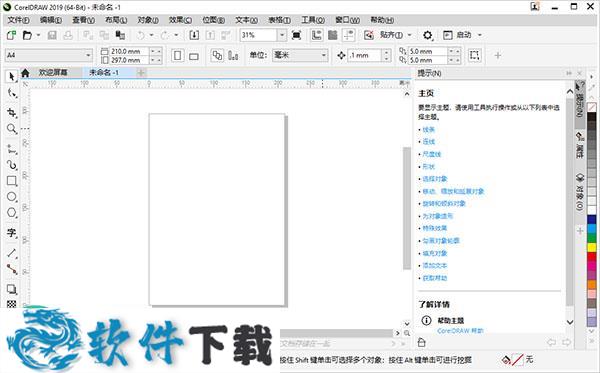
Task: Go to the Welcome Screen via the home icon
Action: [25, 73]
